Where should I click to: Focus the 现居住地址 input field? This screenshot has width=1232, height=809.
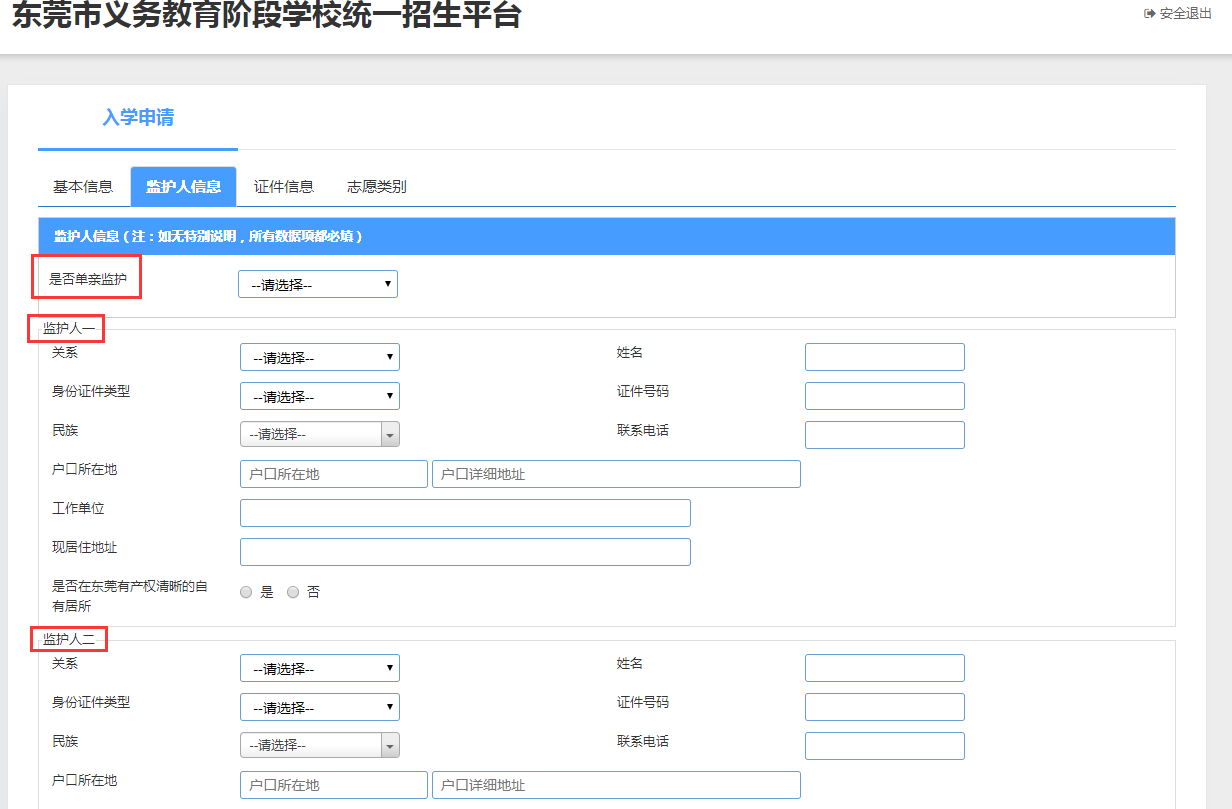pyautogui.click(x=465, y=552)
